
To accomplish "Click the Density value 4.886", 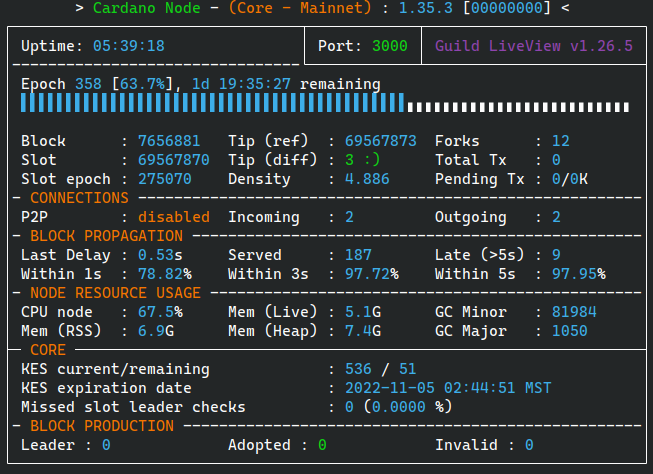I will pyautogui.click(x=367, y=179).
